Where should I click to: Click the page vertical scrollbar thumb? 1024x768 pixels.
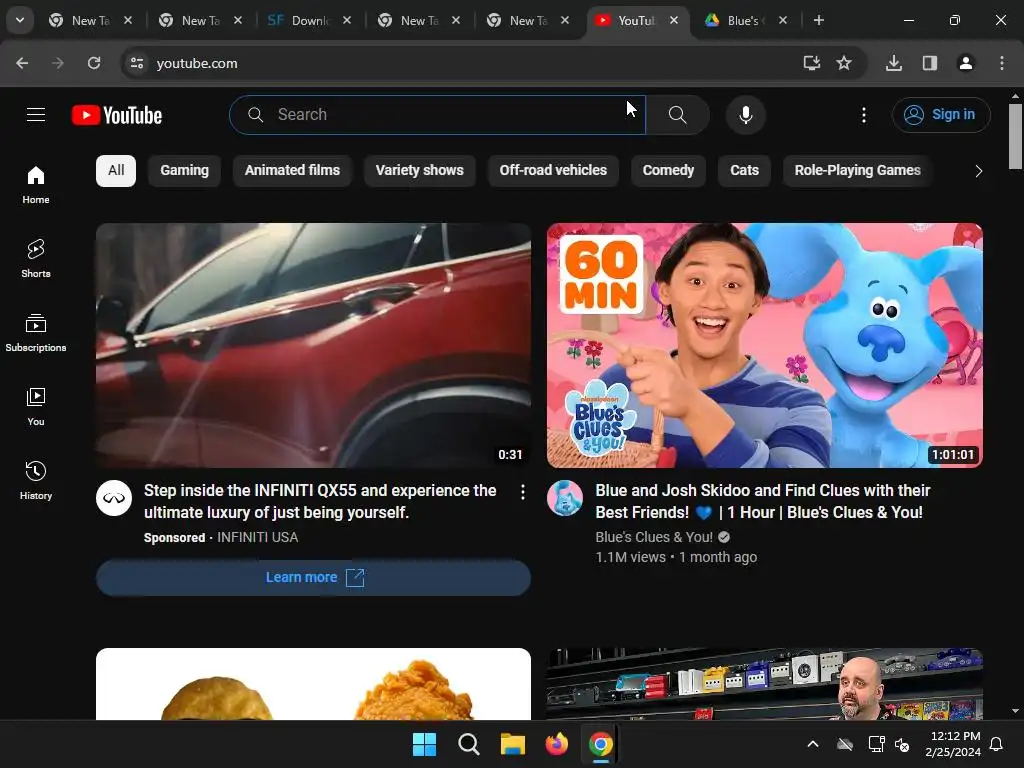click(x=1015, y=136)
